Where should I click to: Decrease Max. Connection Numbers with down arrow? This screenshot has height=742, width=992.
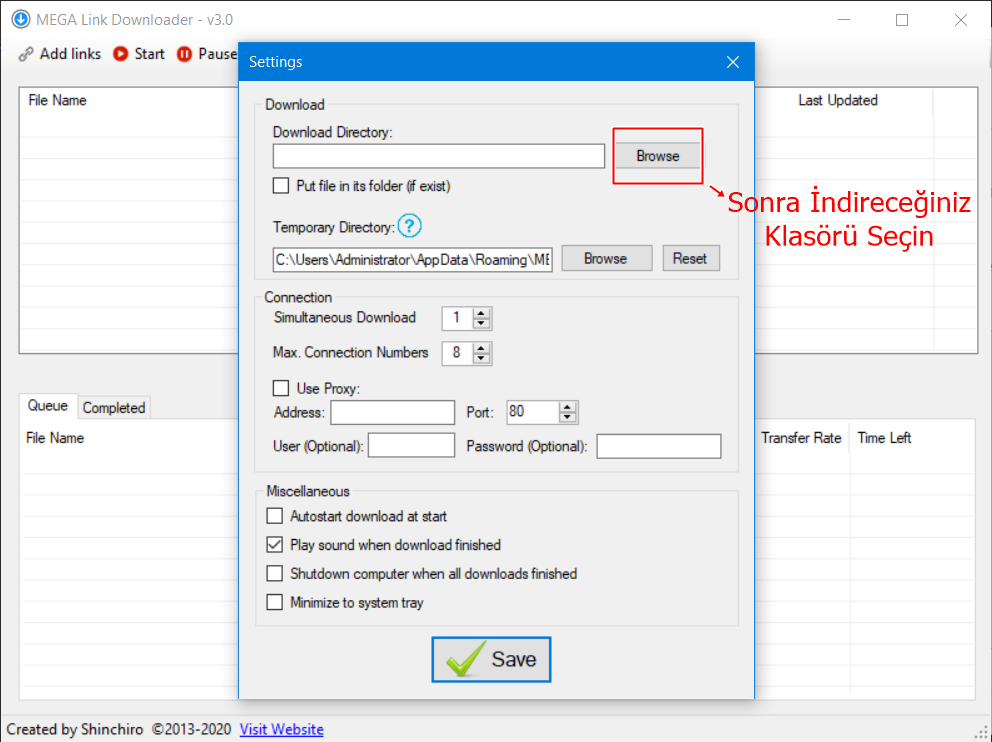click(x=482, y=358)
